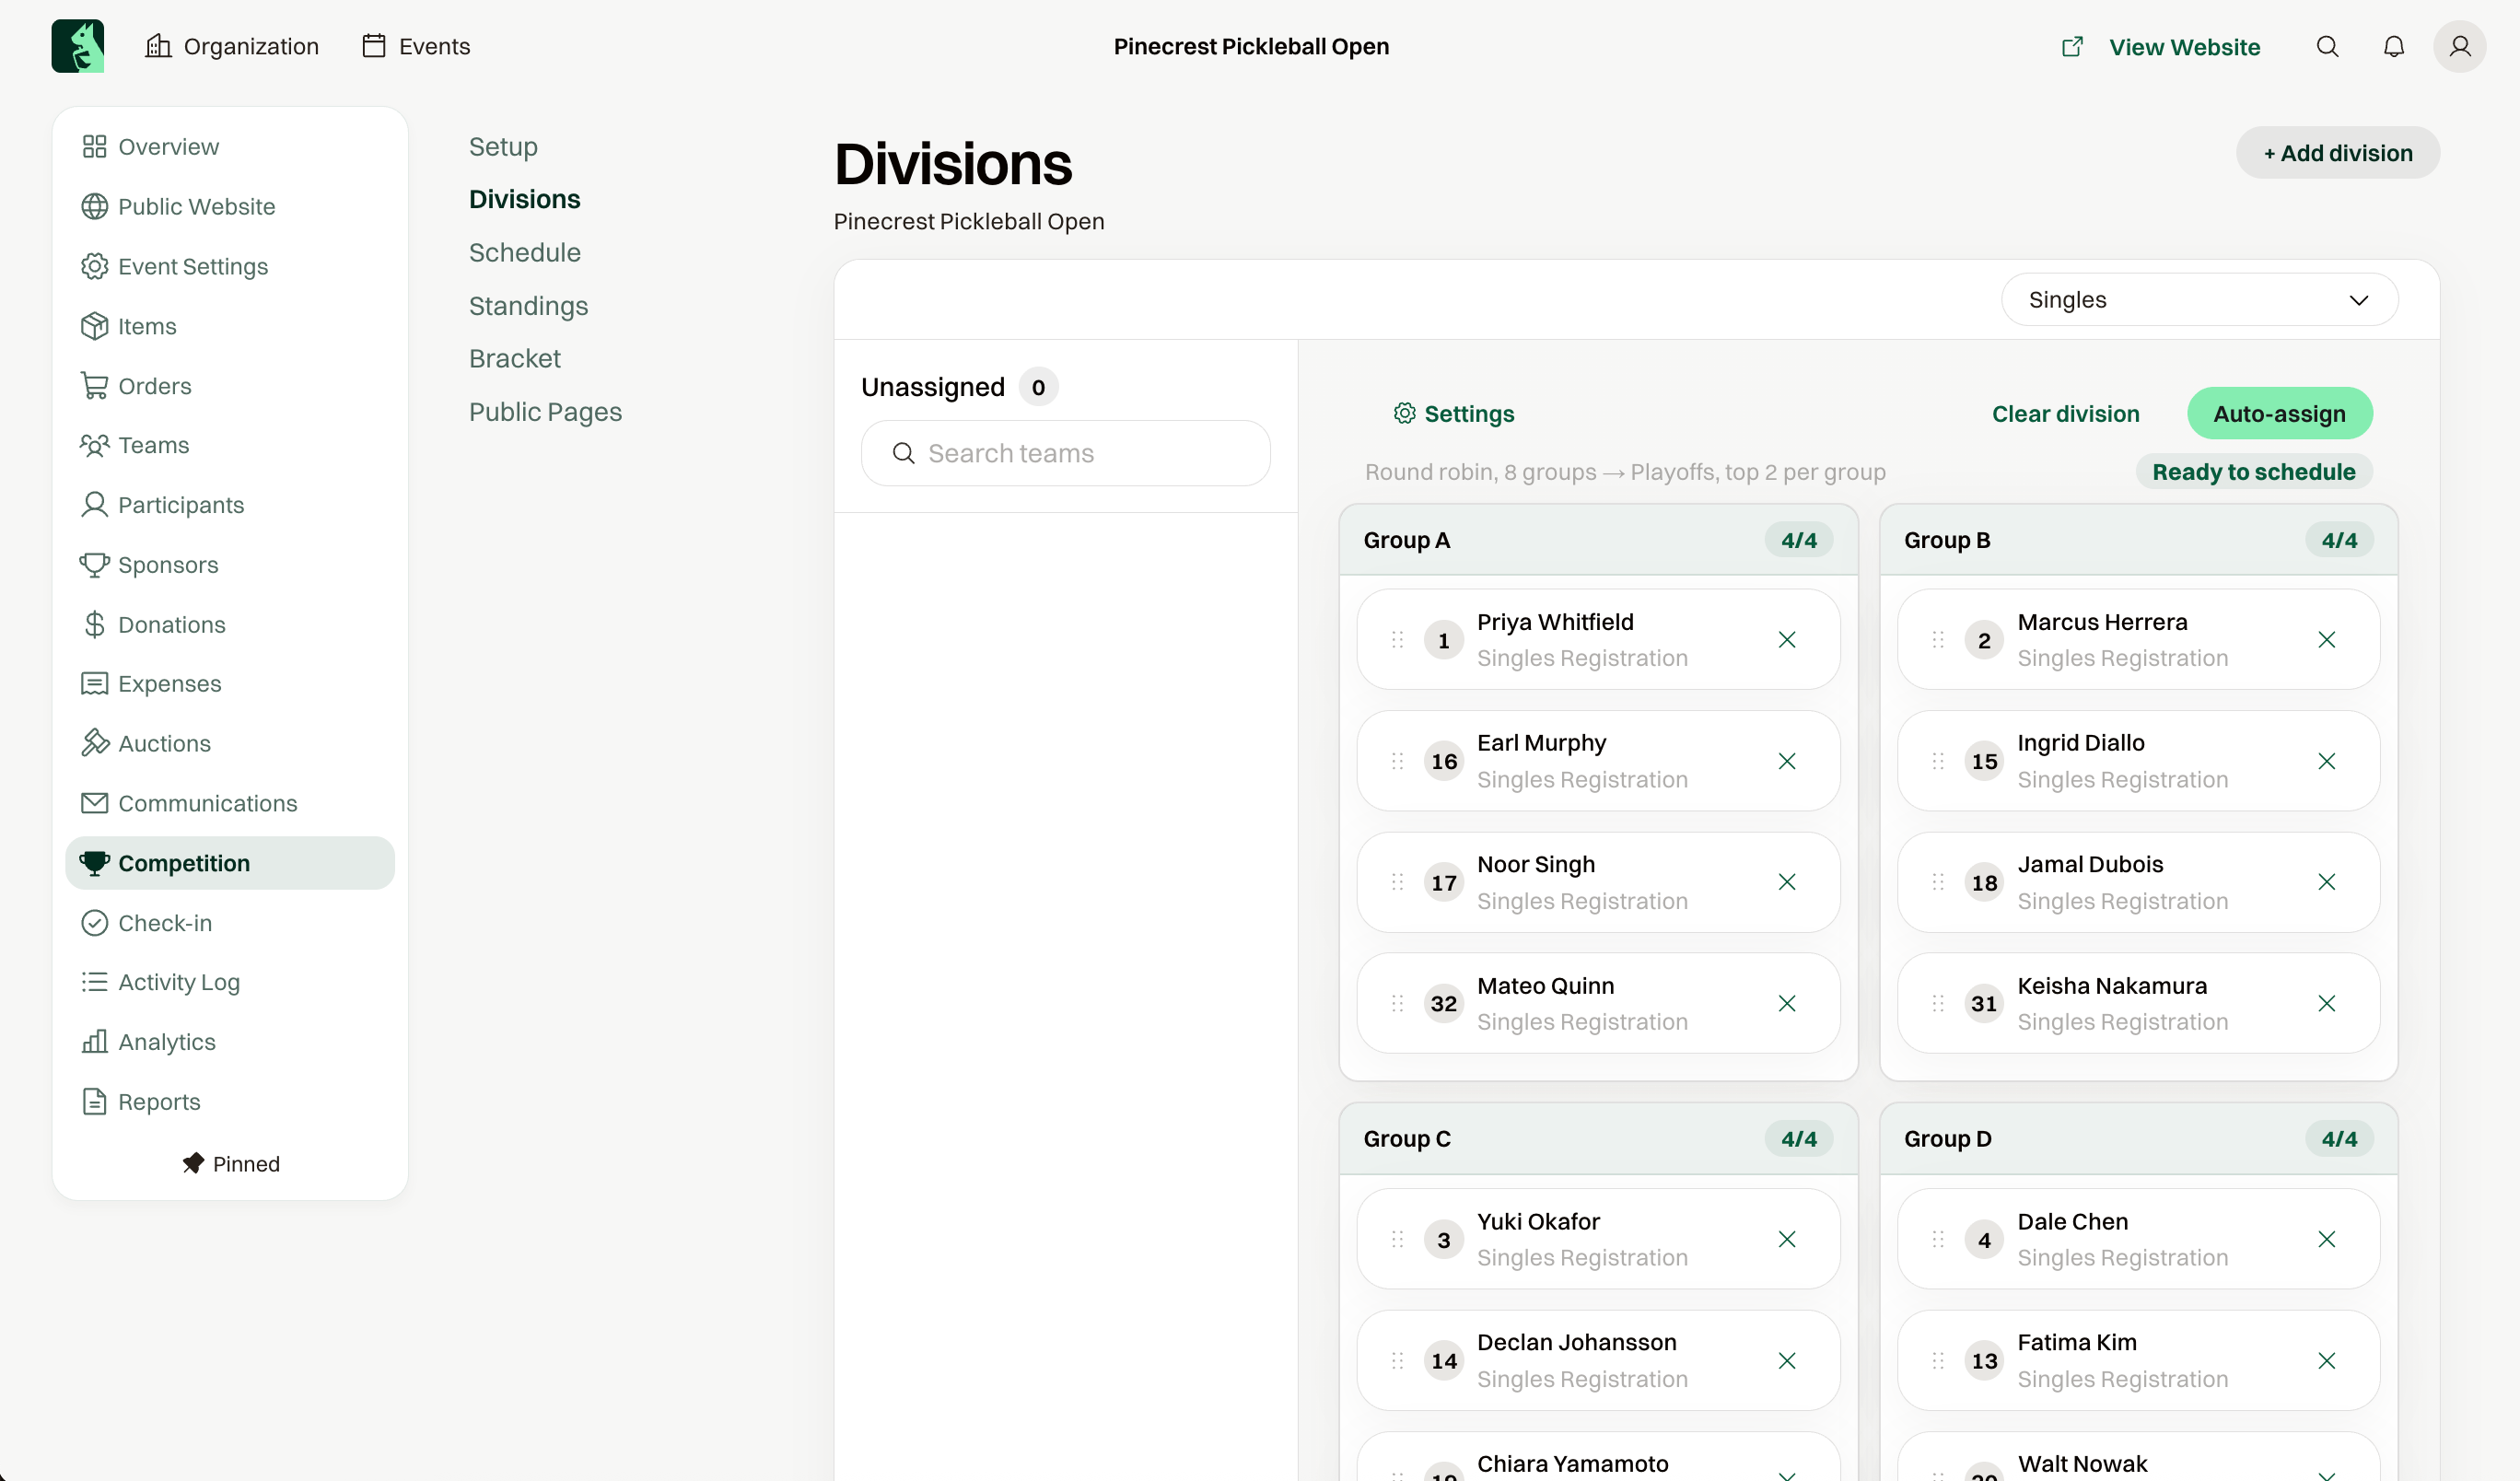Open Overview in the sidebar
This screenshot has width=2520, height=1481.
point(230,147)
